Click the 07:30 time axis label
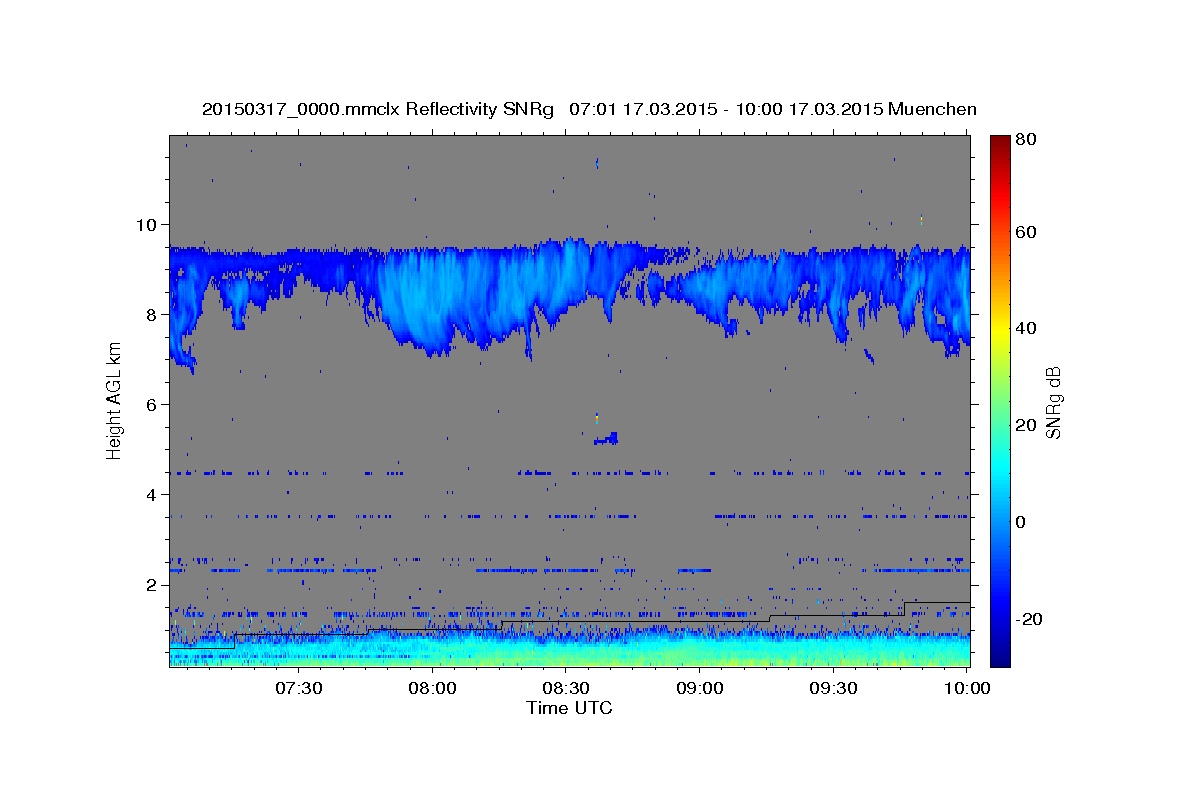 click(x=299, y=688)
